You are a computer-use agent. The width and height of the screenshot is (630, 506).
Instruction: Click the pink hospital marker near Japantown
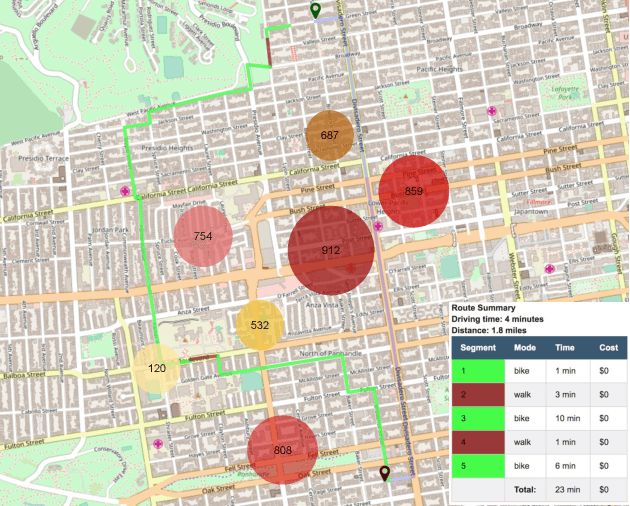(x=550, y=269)
